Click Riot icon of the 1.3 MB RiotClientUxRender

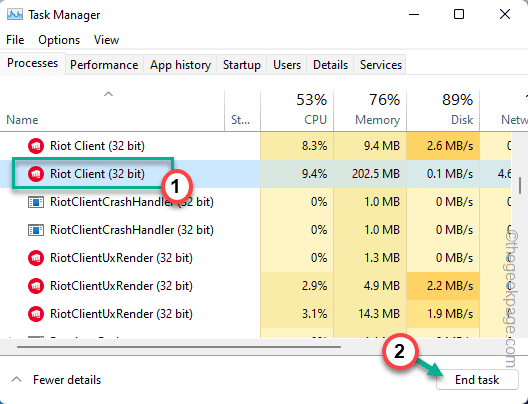click(x=36, y=258)
